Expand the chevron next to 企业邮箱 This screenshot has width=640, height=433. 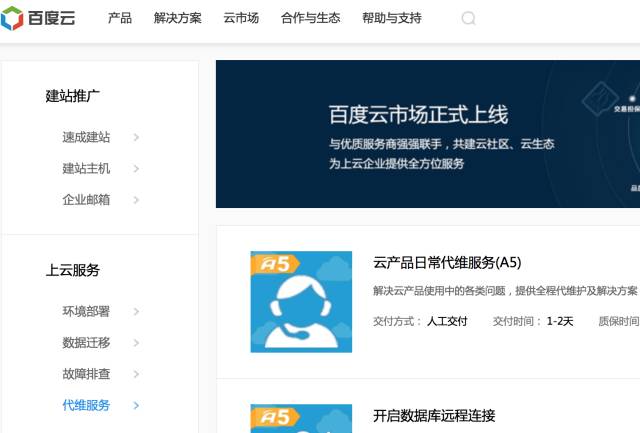pyautogui.click(x=136, y=200)
